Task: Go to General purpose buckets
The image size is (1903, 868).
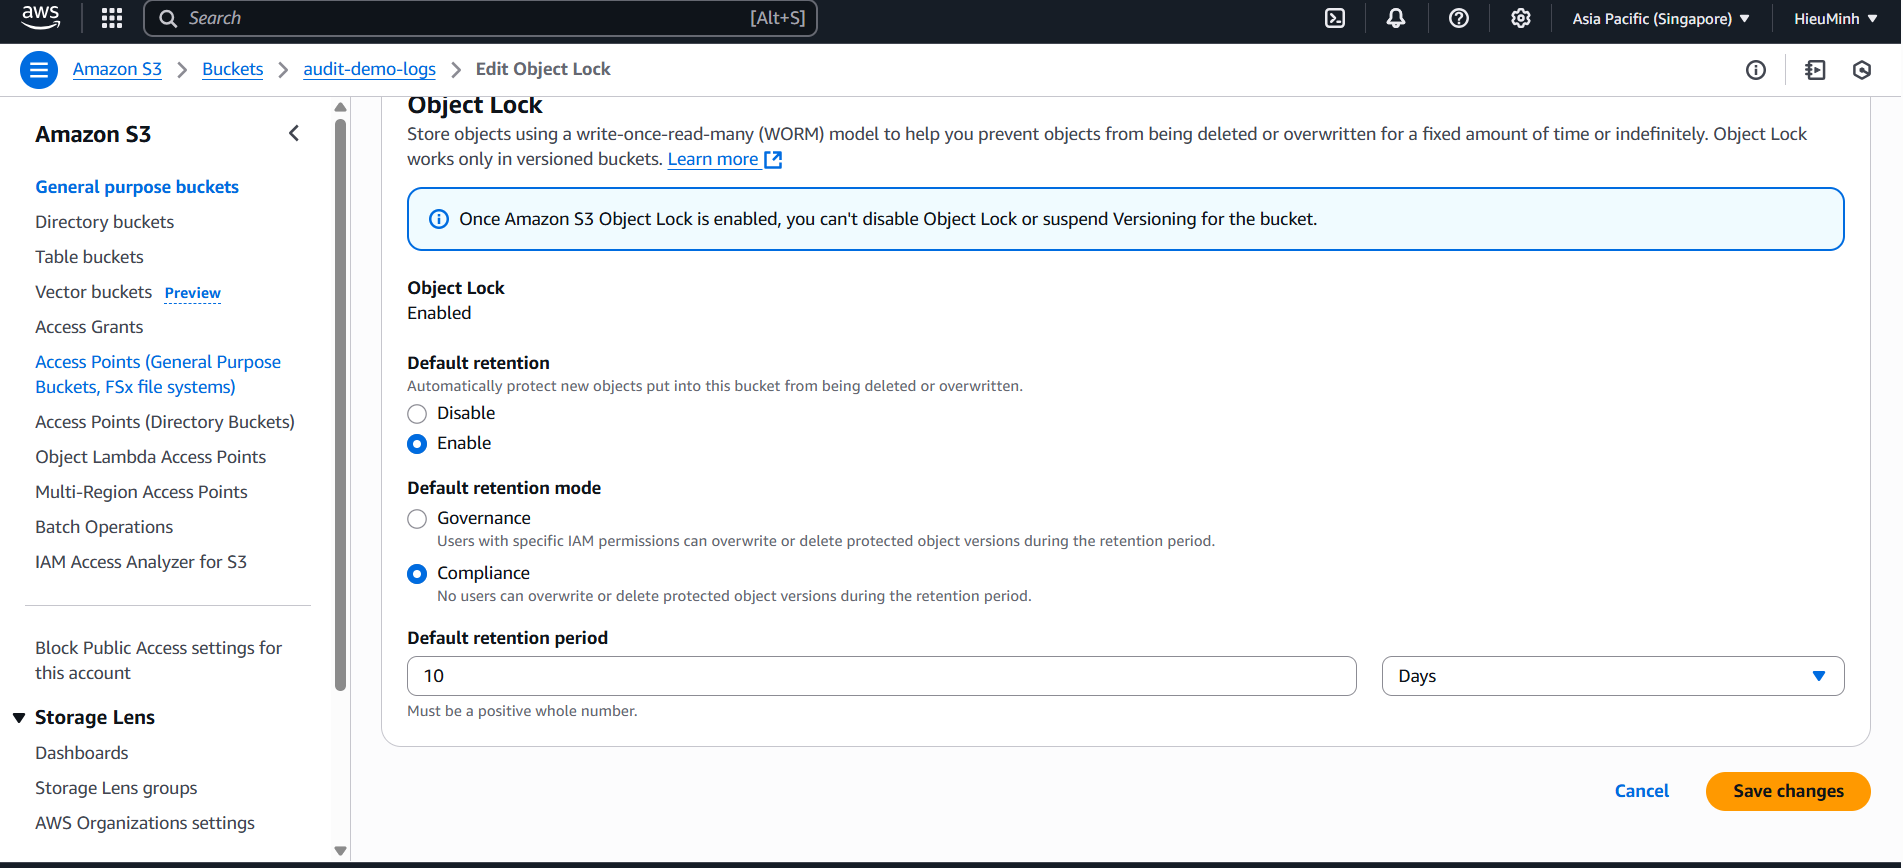Action: click(x=137, y=187)
